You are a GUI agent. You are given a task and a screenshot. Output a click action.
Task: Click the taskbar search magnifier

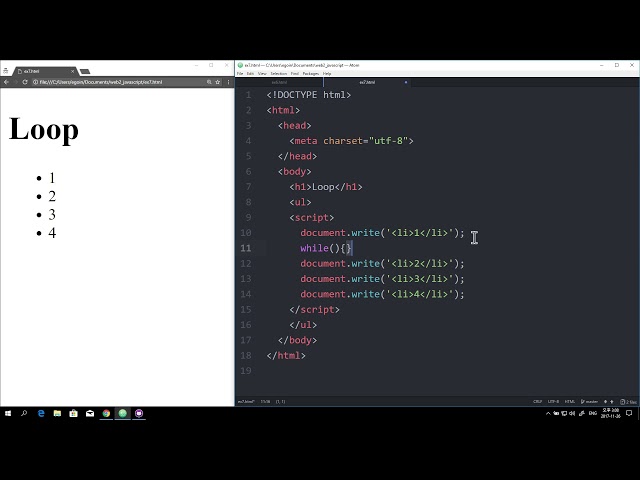24,413
